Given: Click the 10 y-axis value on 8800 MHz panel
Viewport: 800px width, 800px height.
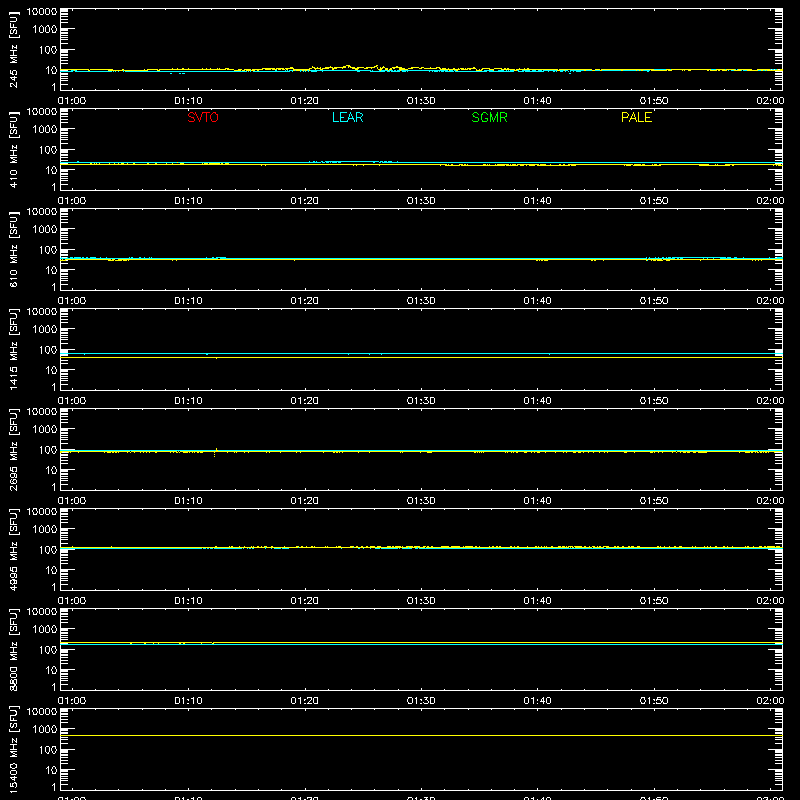Looking at the screenshot, I should click(x=51, y=670).
